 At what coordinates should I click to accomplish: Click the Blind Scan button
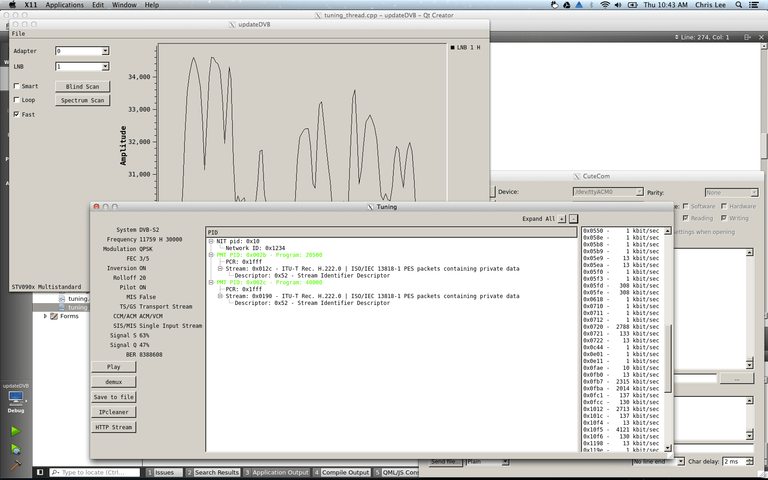(x=82, y=86)
